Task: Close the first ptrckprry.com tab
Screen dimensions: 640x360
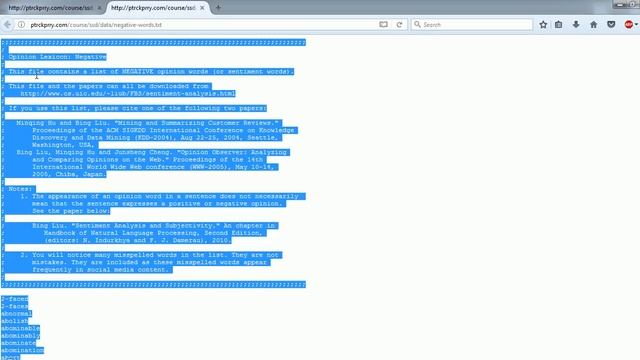Action: click(x=99, y=8)
